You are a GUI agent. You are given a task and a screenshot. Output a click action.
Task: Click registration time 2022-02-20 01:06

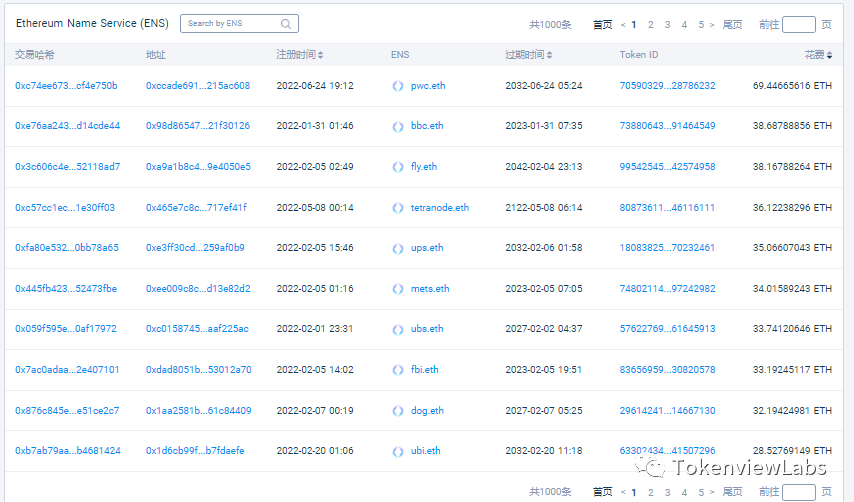(x=315, y=451)
